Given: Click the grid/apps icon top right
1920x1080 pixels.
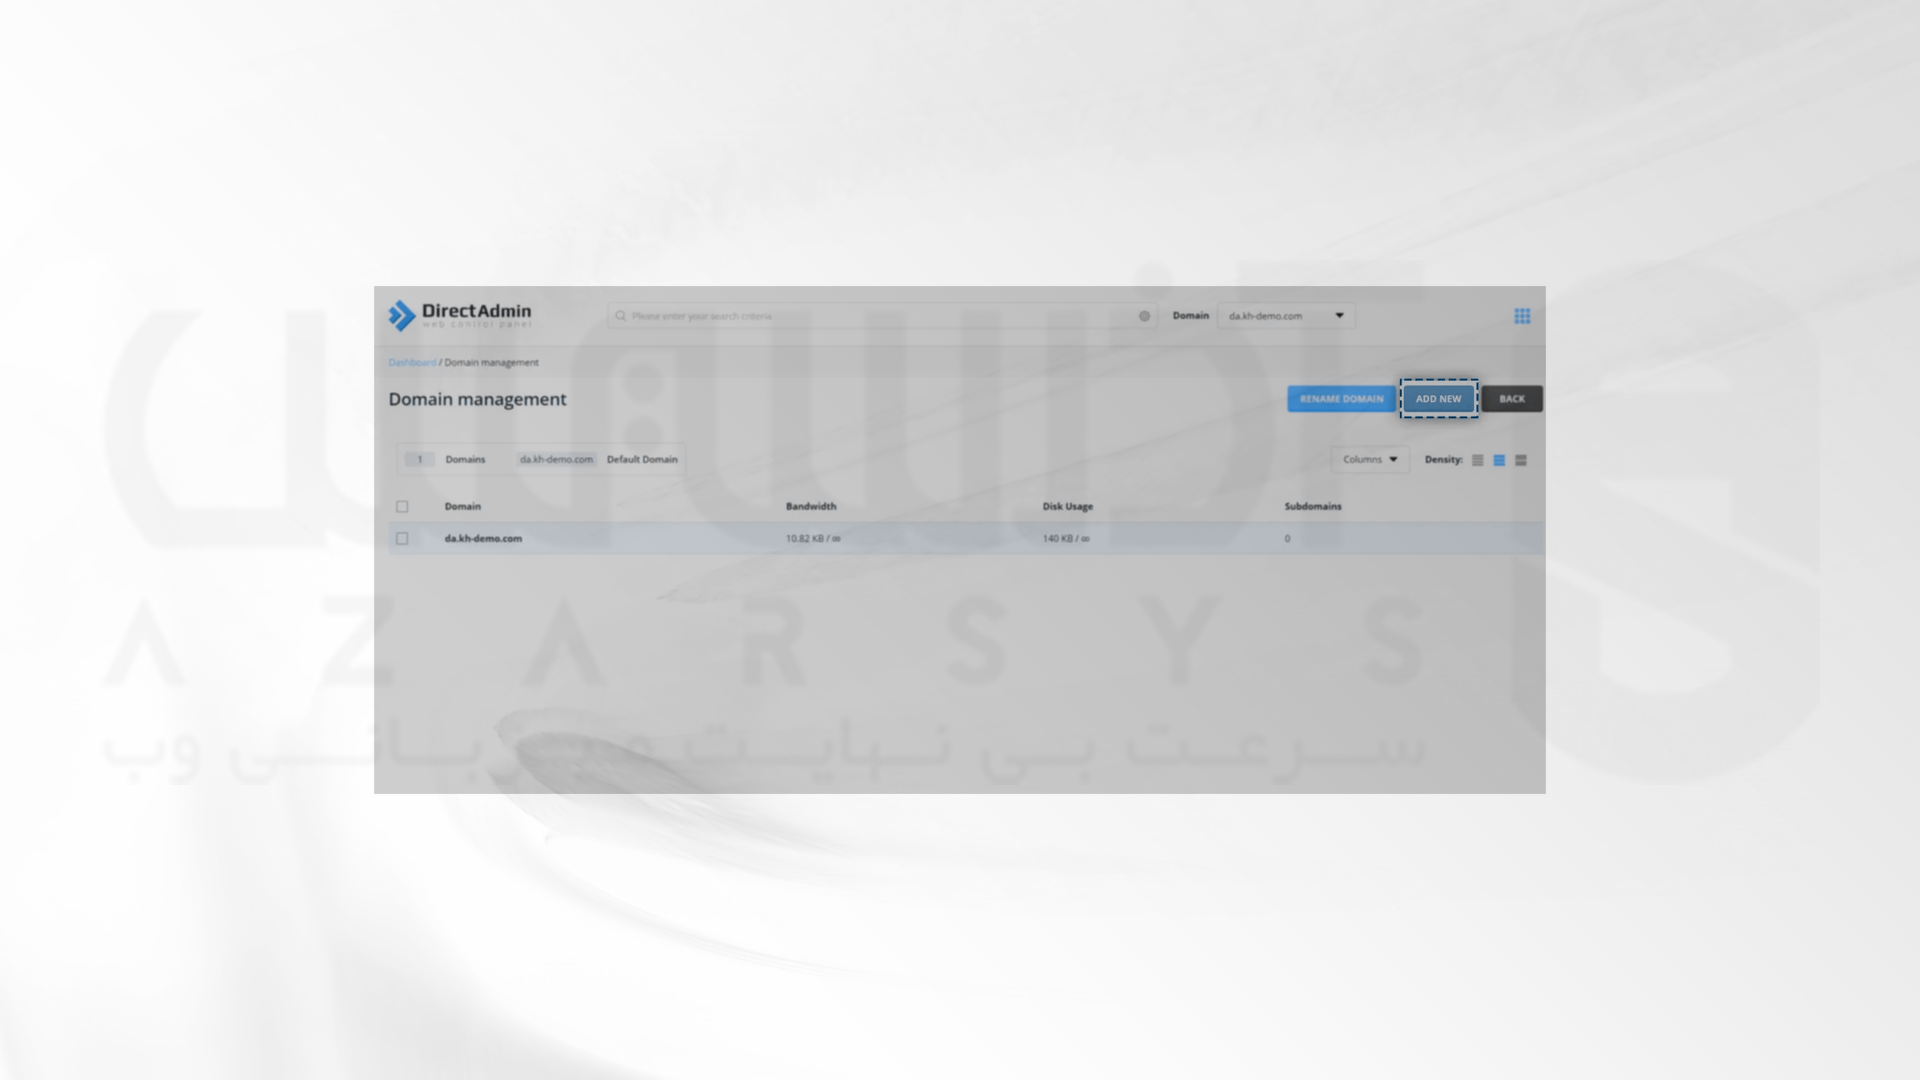Looking at the screenshot, I should 1523,315.
